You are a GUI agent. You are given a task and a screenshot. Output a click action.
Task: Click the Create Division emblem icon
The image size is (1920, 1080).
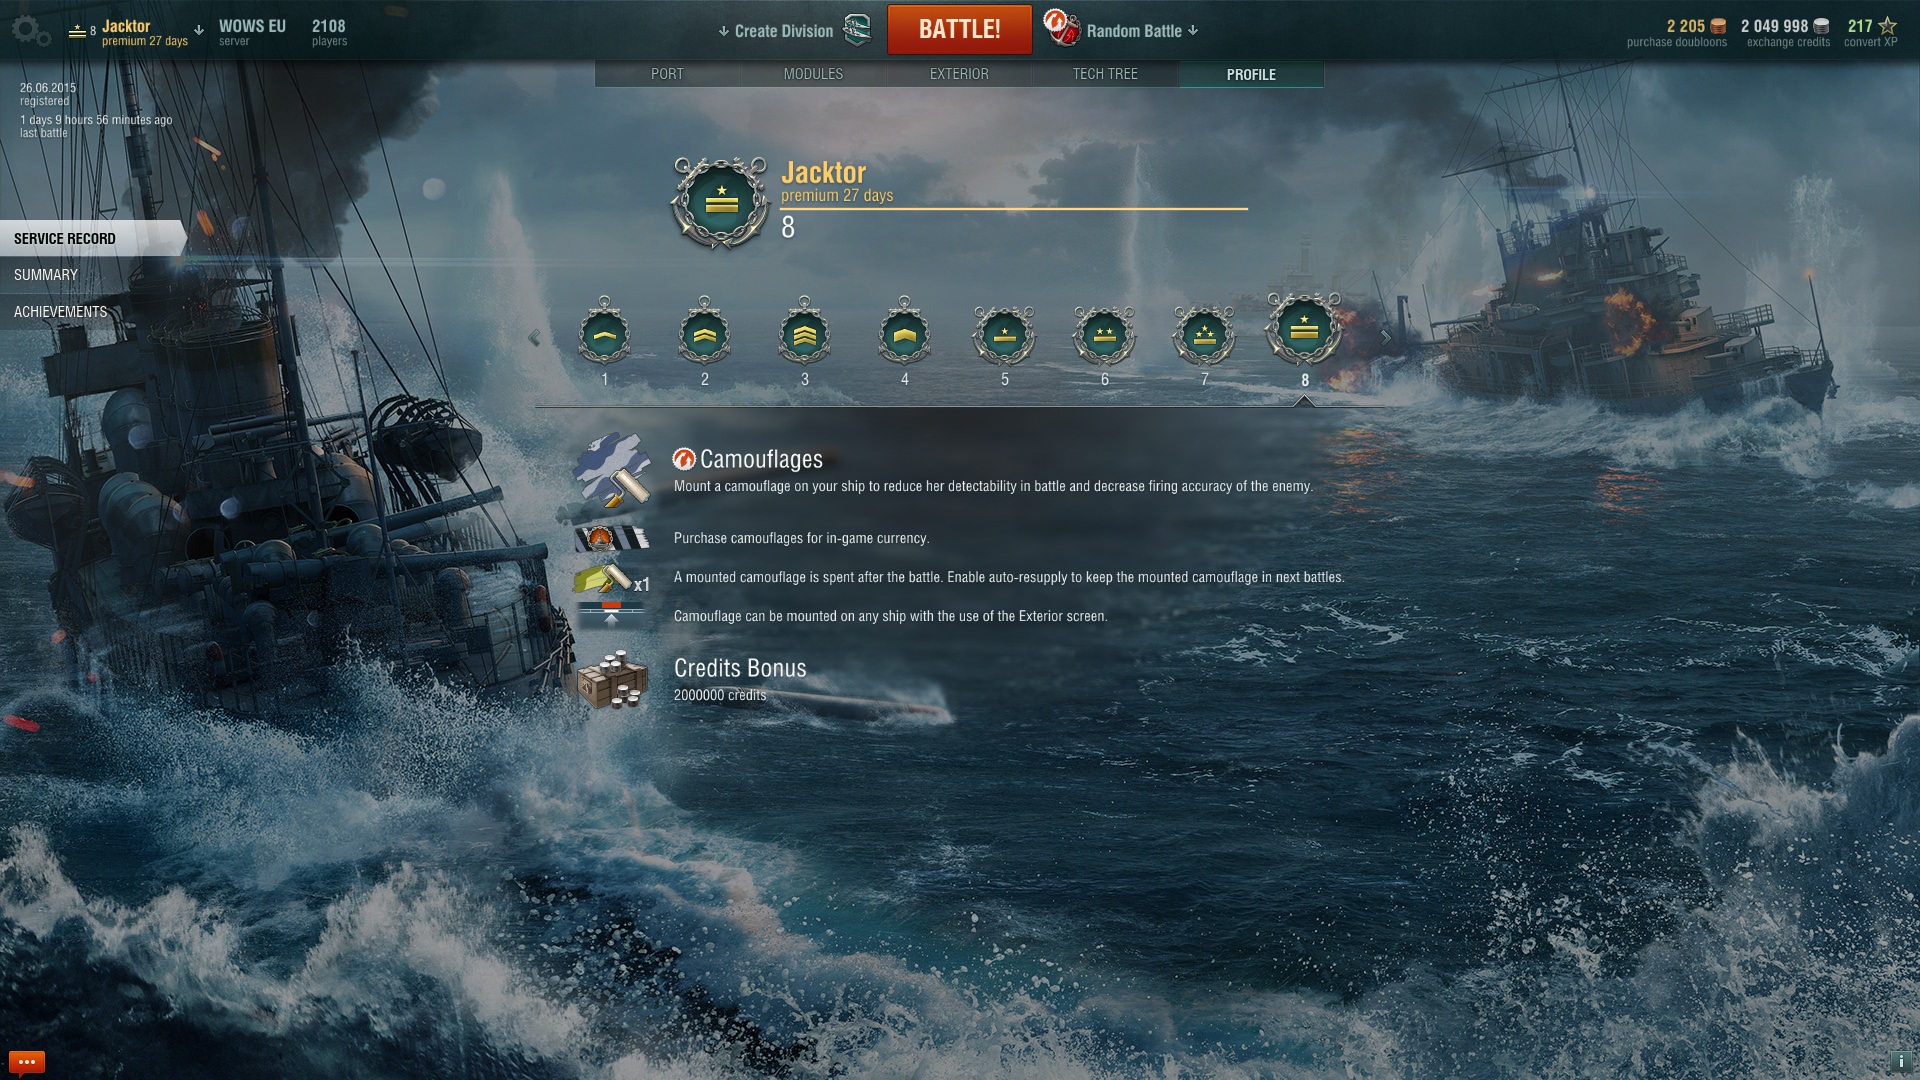pos(857,30)
